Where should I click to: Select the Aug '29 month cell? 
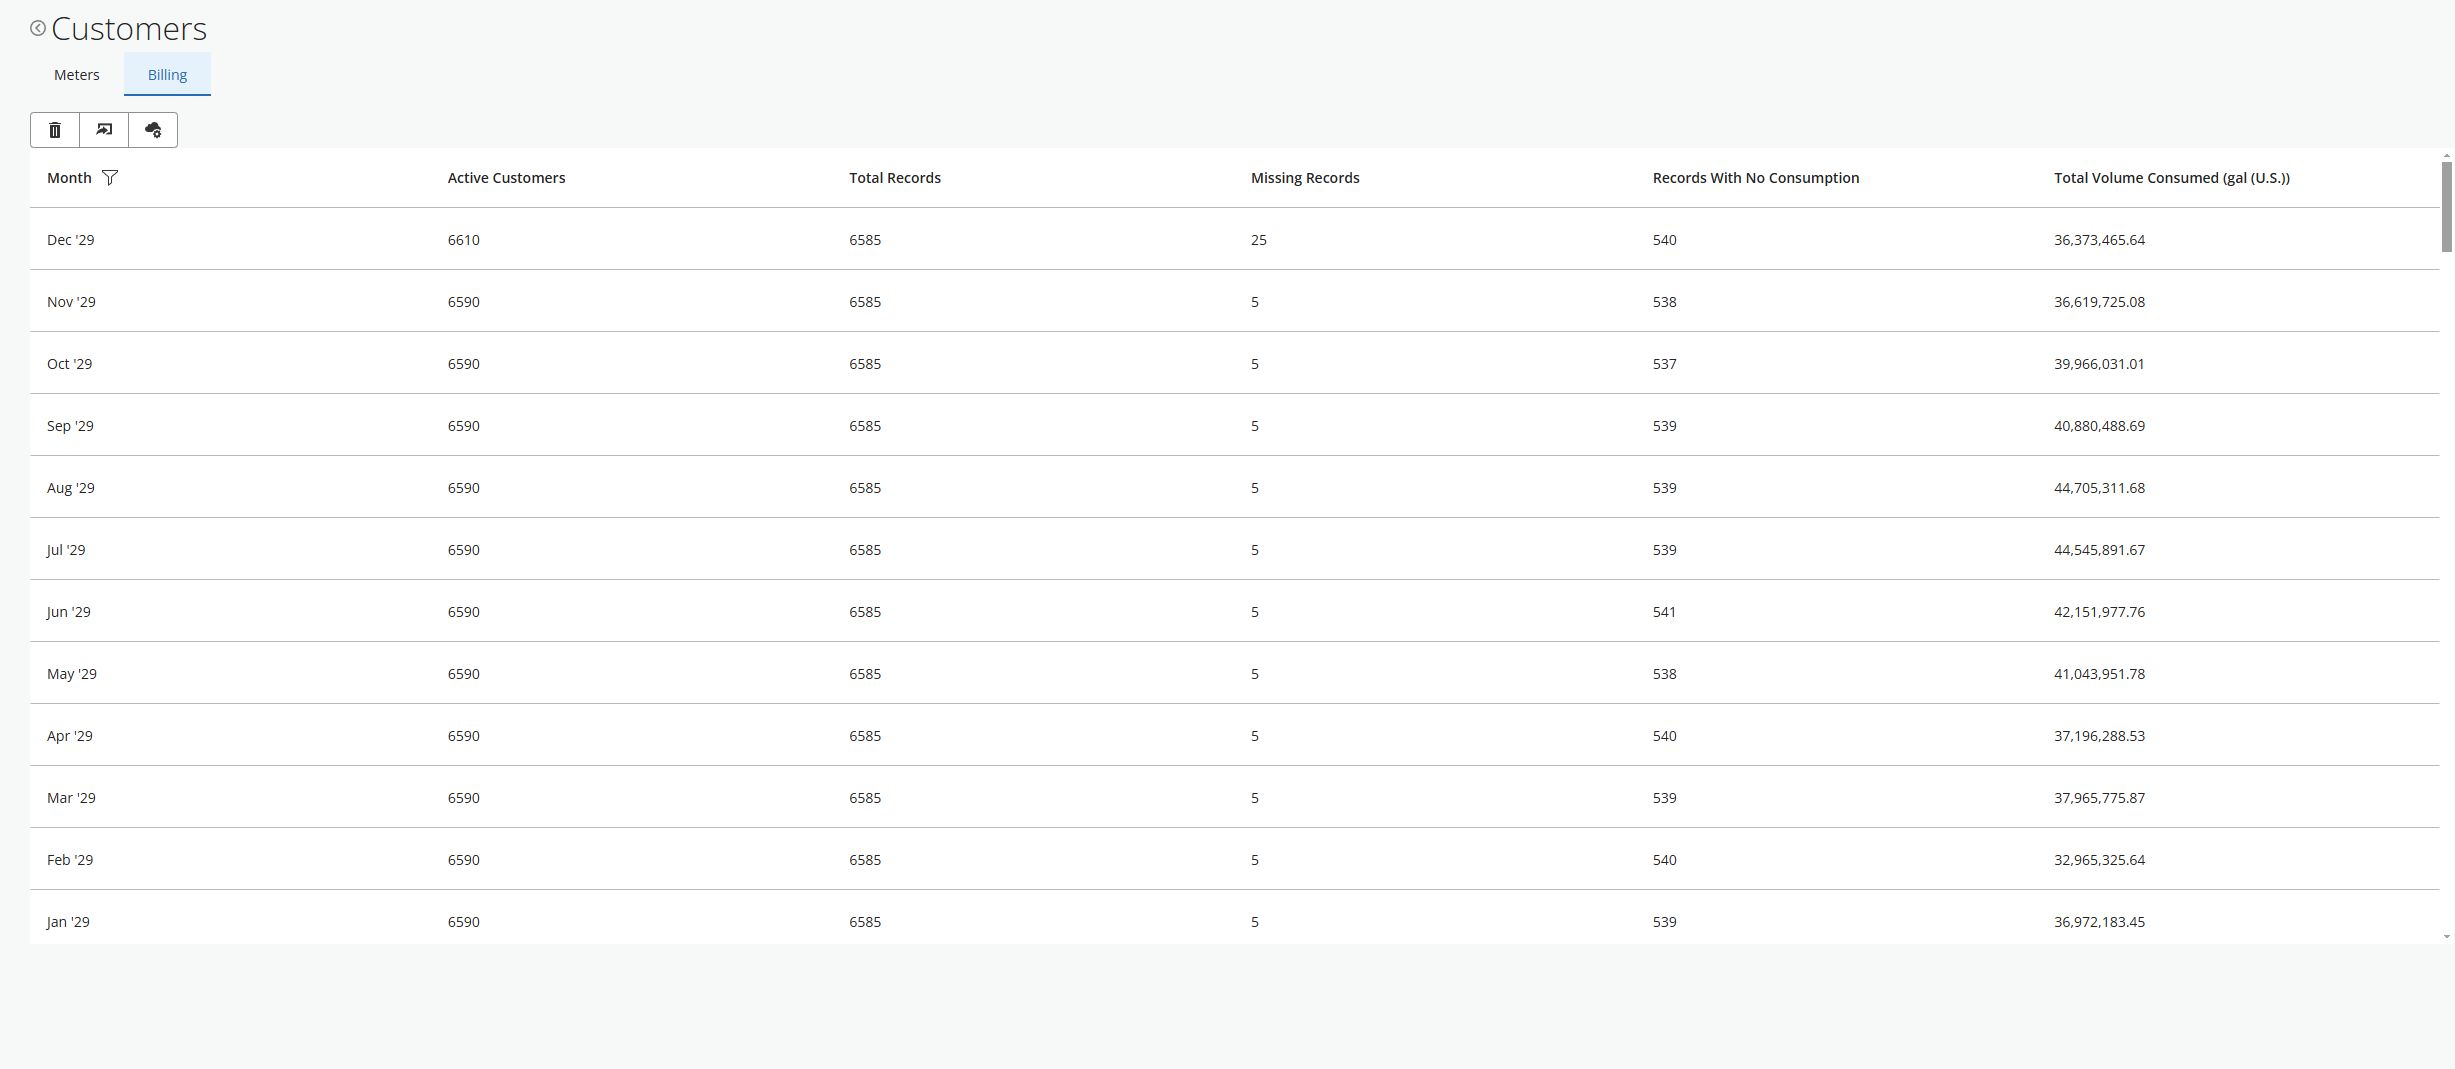[71, 488]
